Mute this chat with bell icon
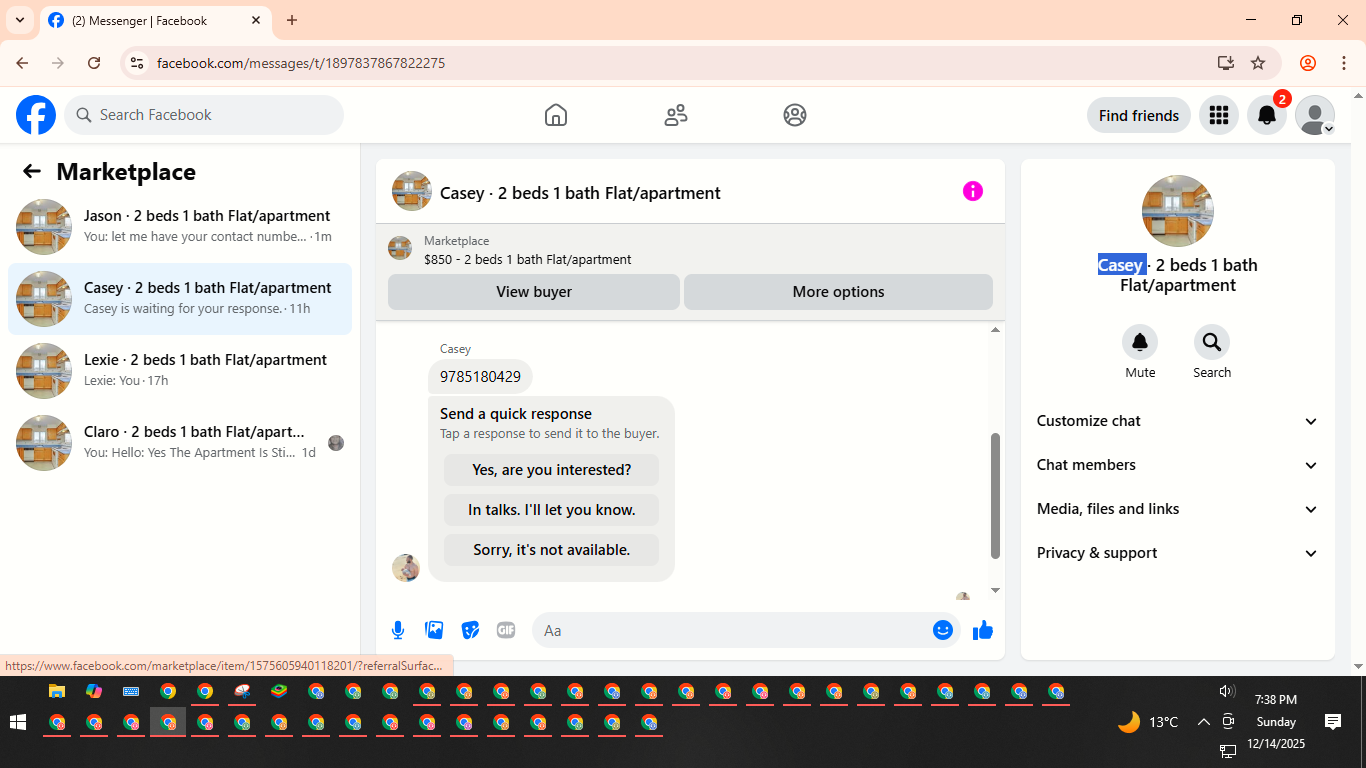The image size is (1366, 768). [x=1140, y=342]
